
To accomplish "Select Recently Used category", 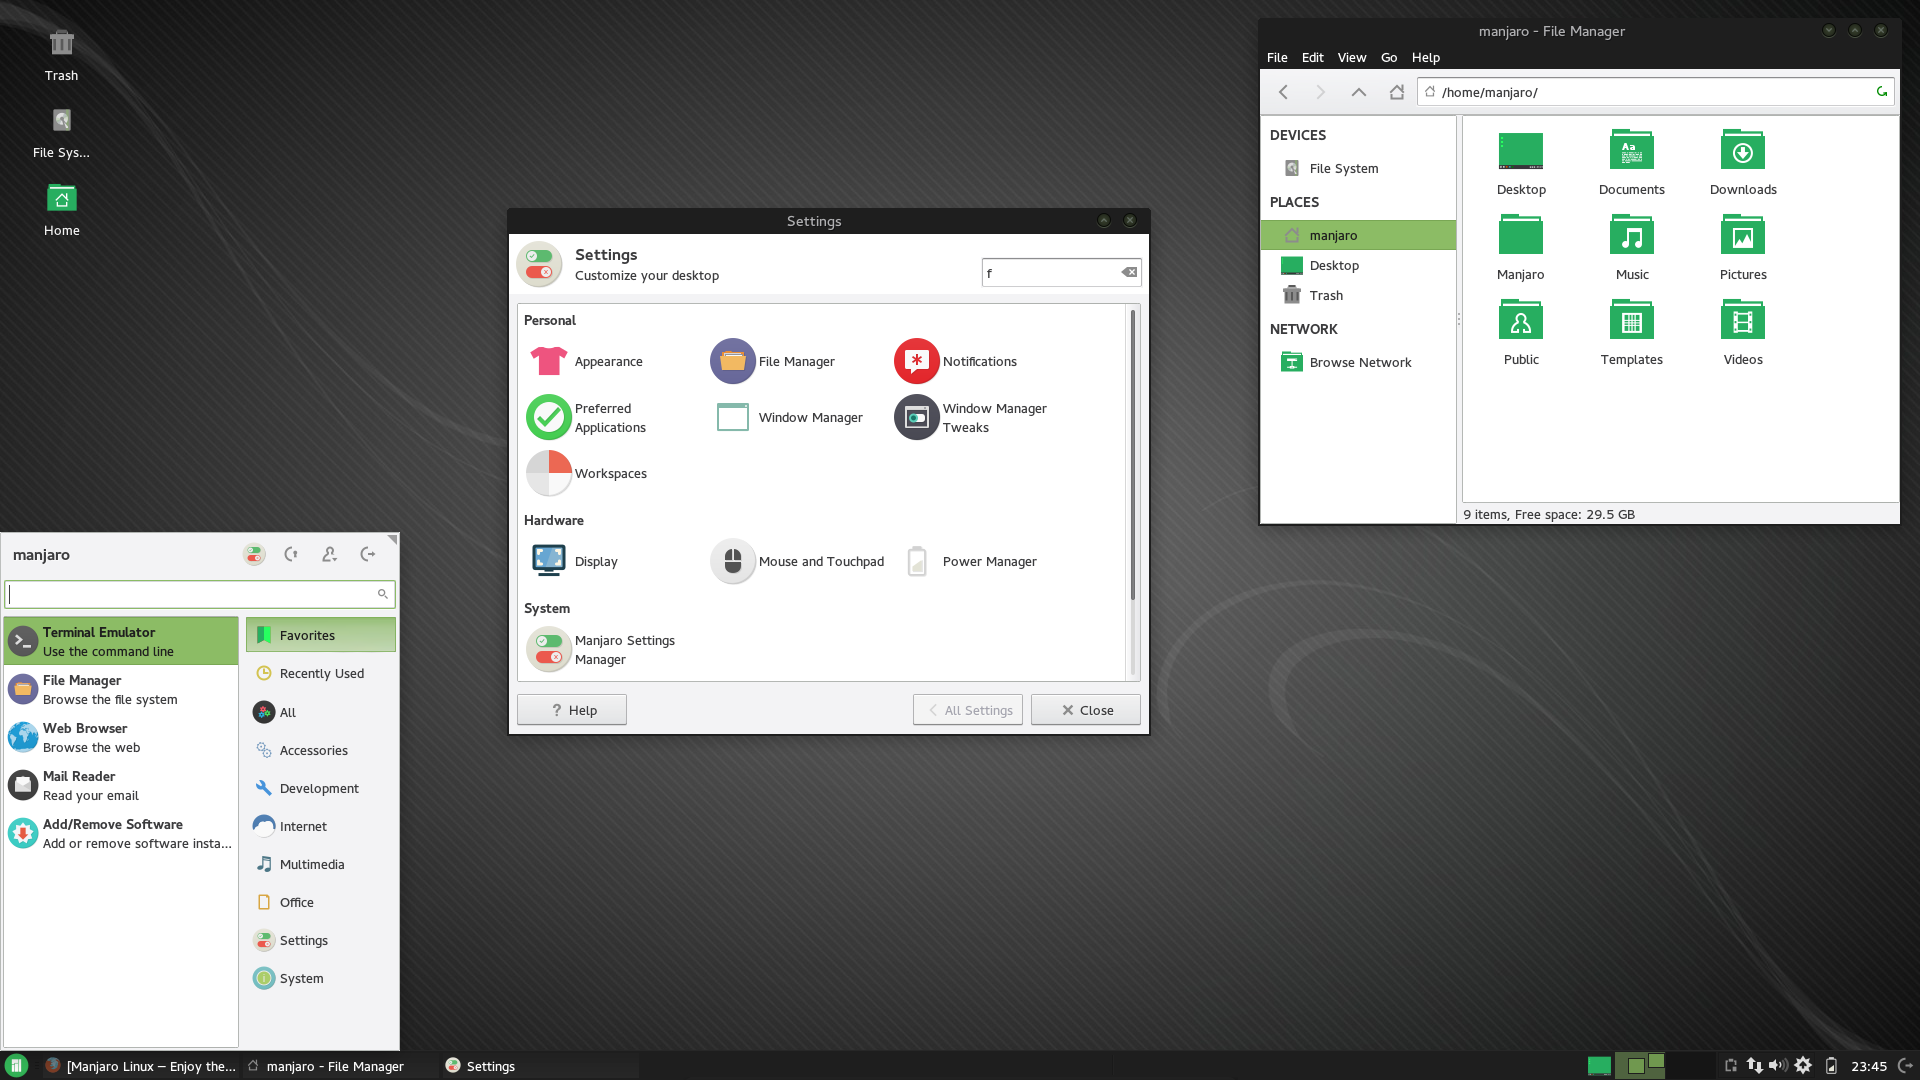I will (321, 673).
